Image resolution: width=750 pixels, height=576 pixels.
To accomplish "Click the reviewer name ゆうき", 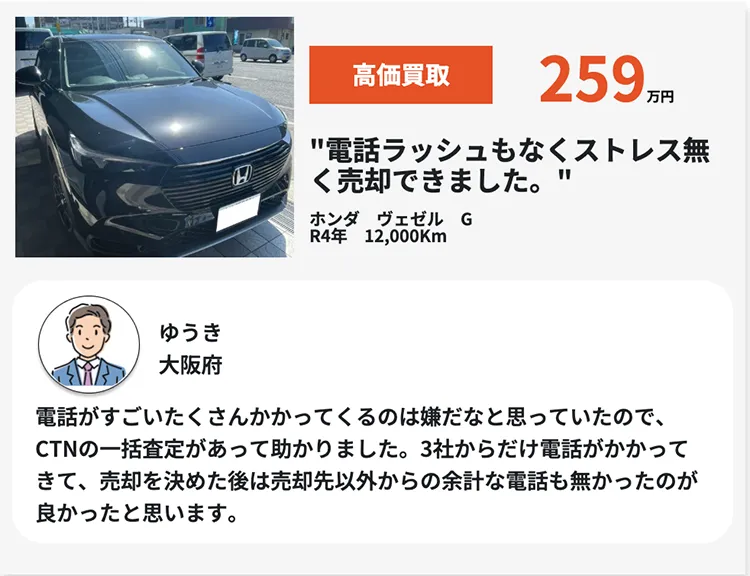I will click(190, 332).
